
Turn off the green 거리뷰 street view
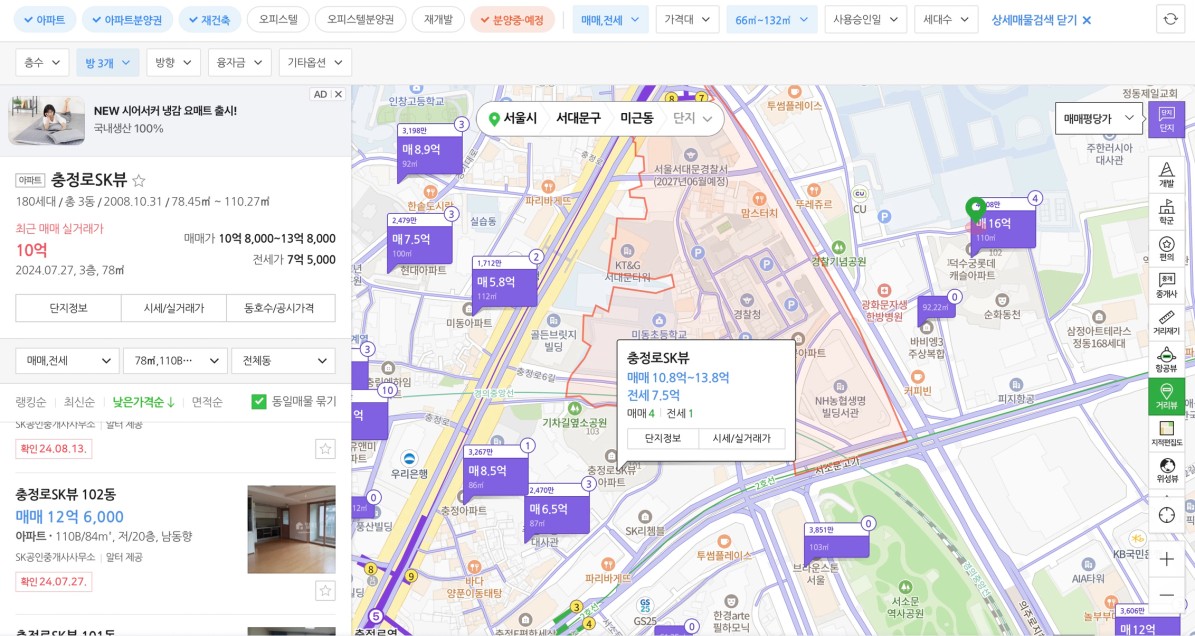coord(1166,397)
